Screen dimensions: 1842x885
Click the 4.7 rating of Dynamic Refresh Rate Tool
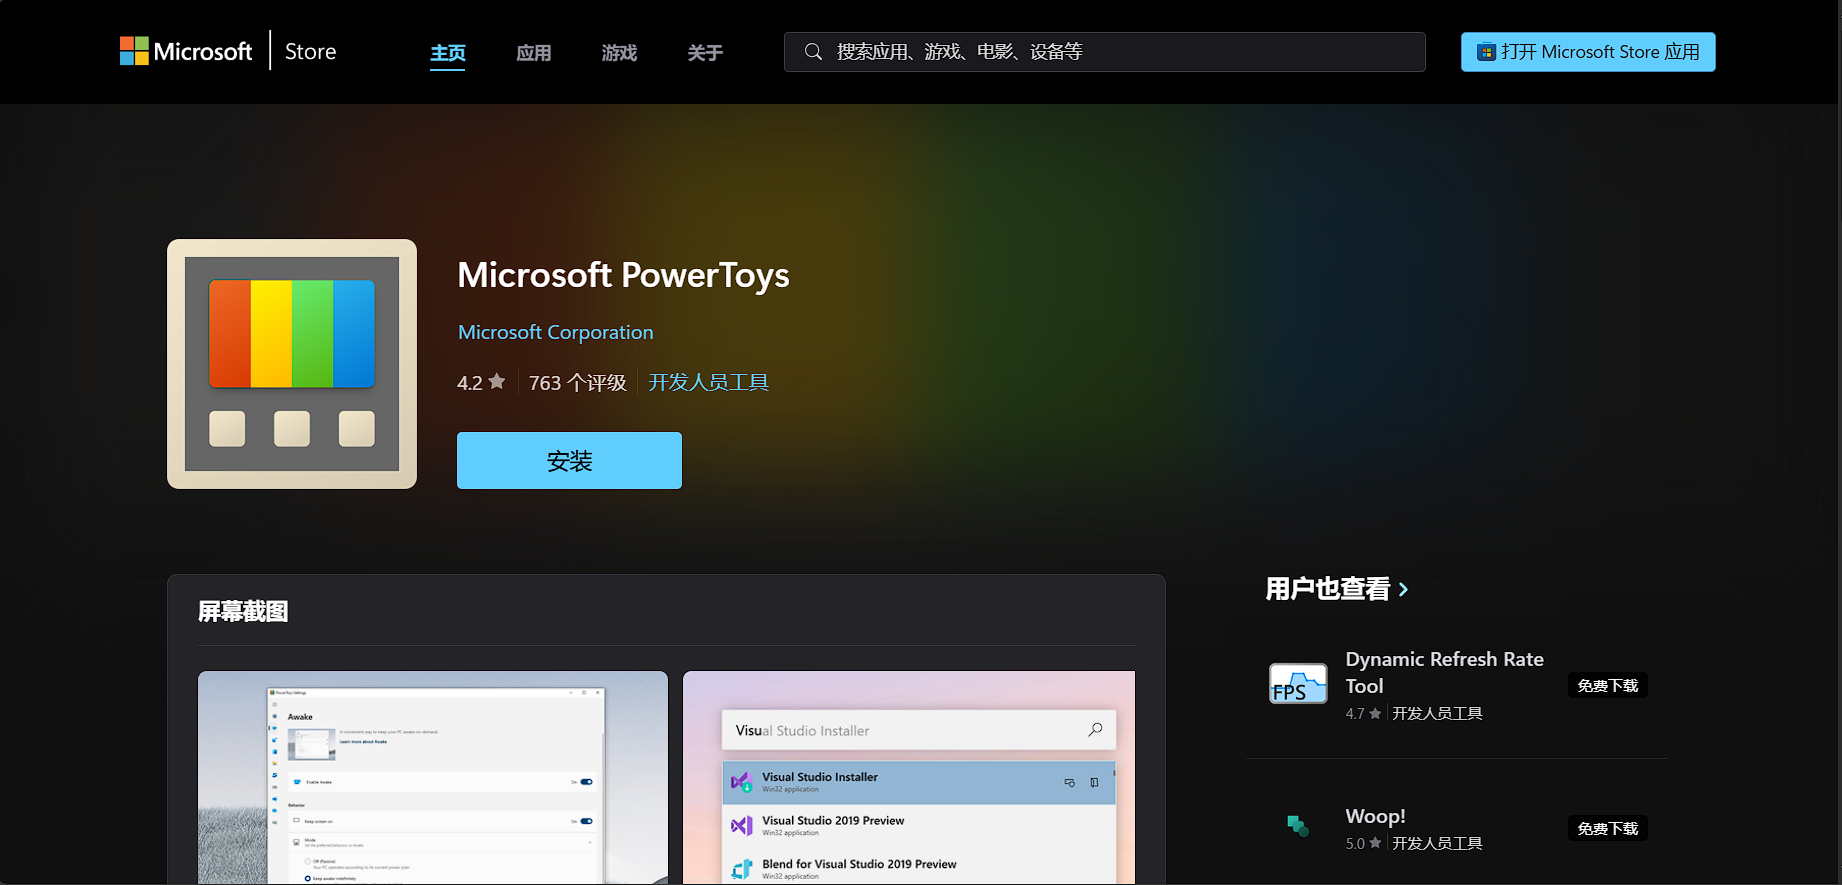point(1363,713)
